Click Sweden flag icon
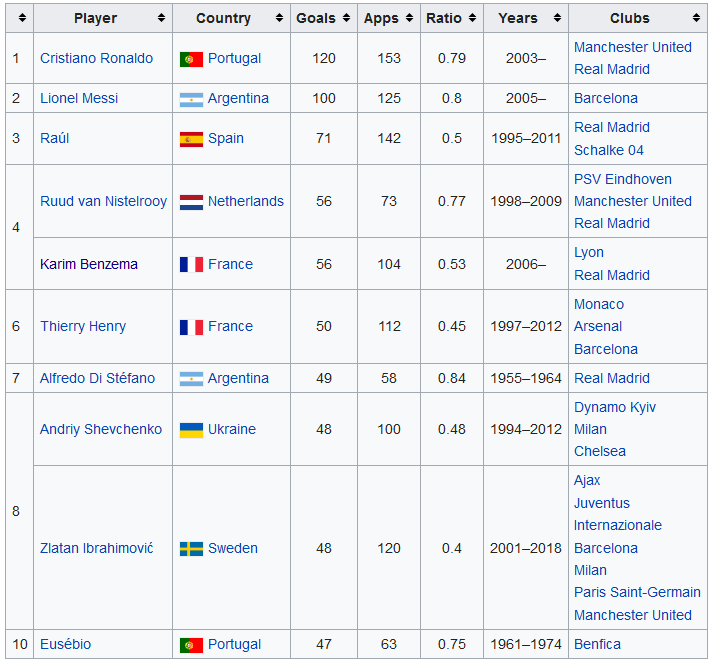The width and height of the screenshot is (710, 659). (x=191, y=549)
